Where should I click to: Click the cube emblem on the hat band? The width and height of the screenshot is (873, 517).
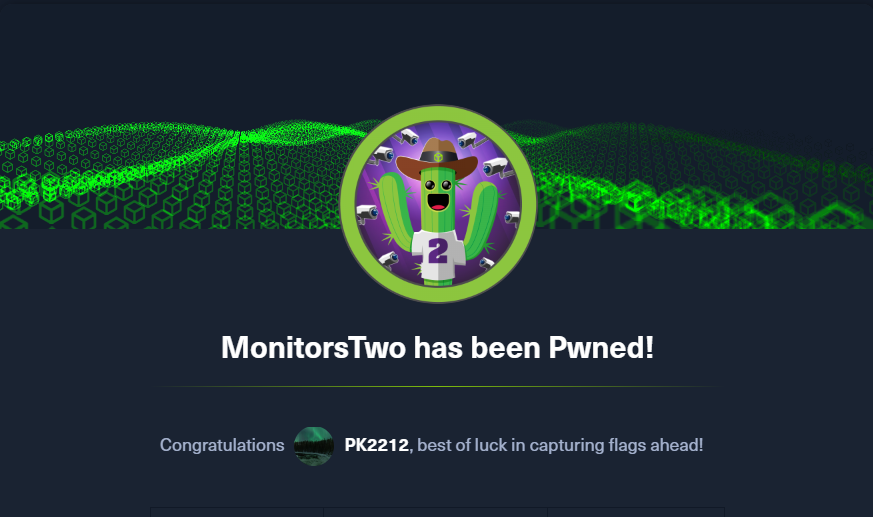pos(438,157)
